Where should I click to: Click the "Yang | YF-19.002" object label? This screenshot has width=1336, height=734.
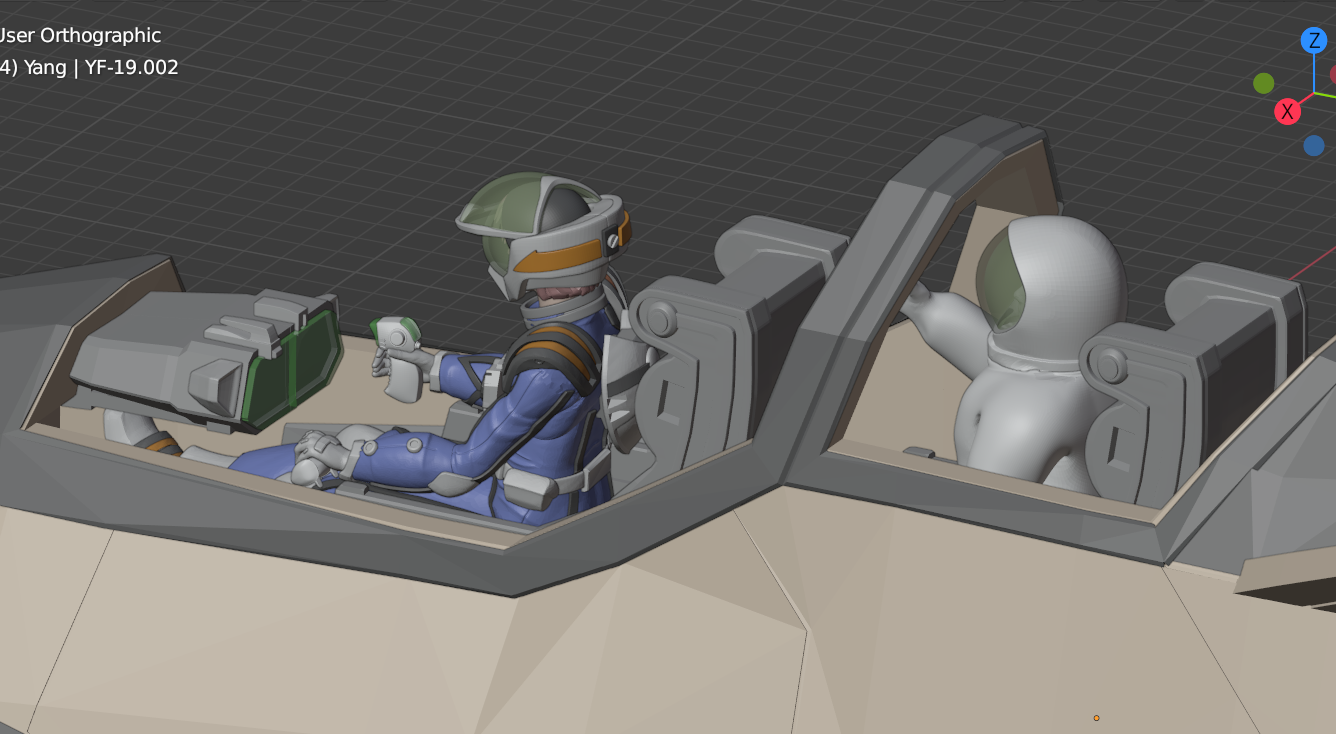click(x=101, y=68)
